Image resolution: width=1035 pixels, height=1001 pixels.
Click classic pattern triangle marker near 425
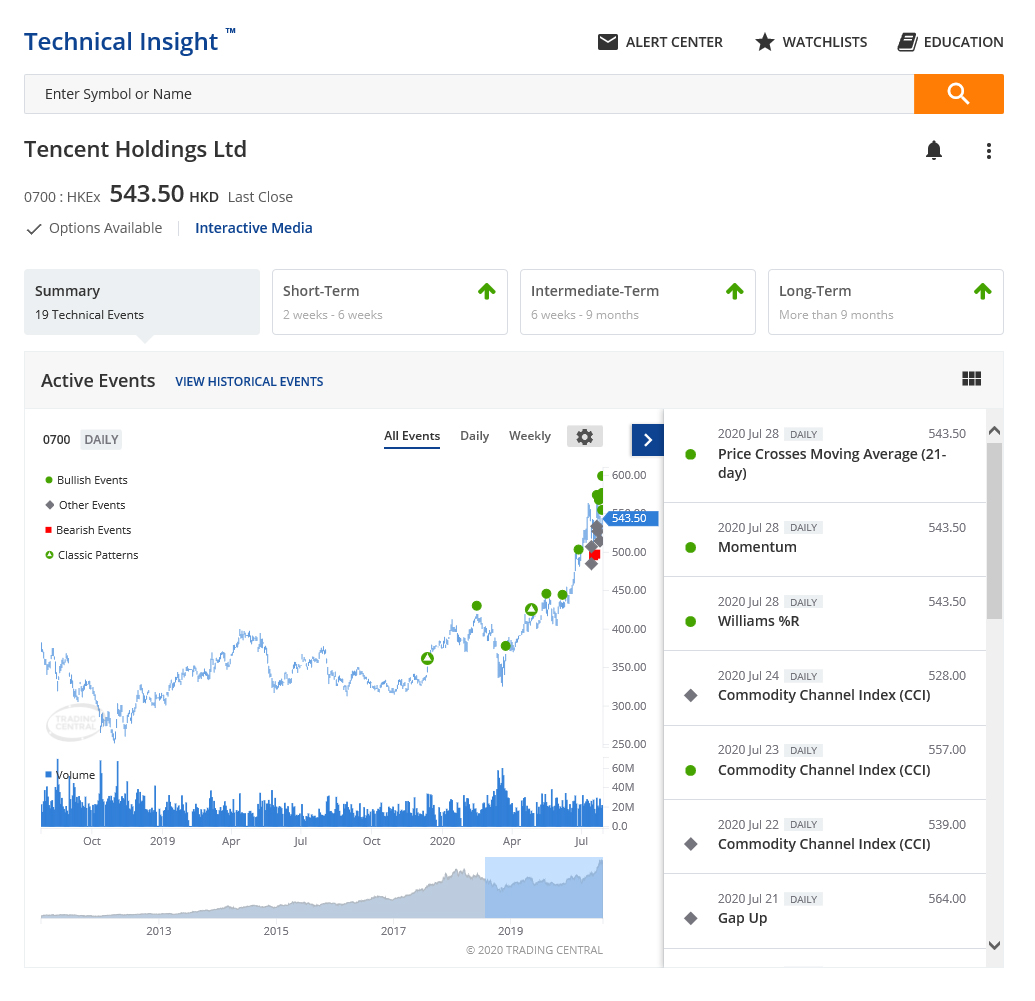click(x=531, y=609)
